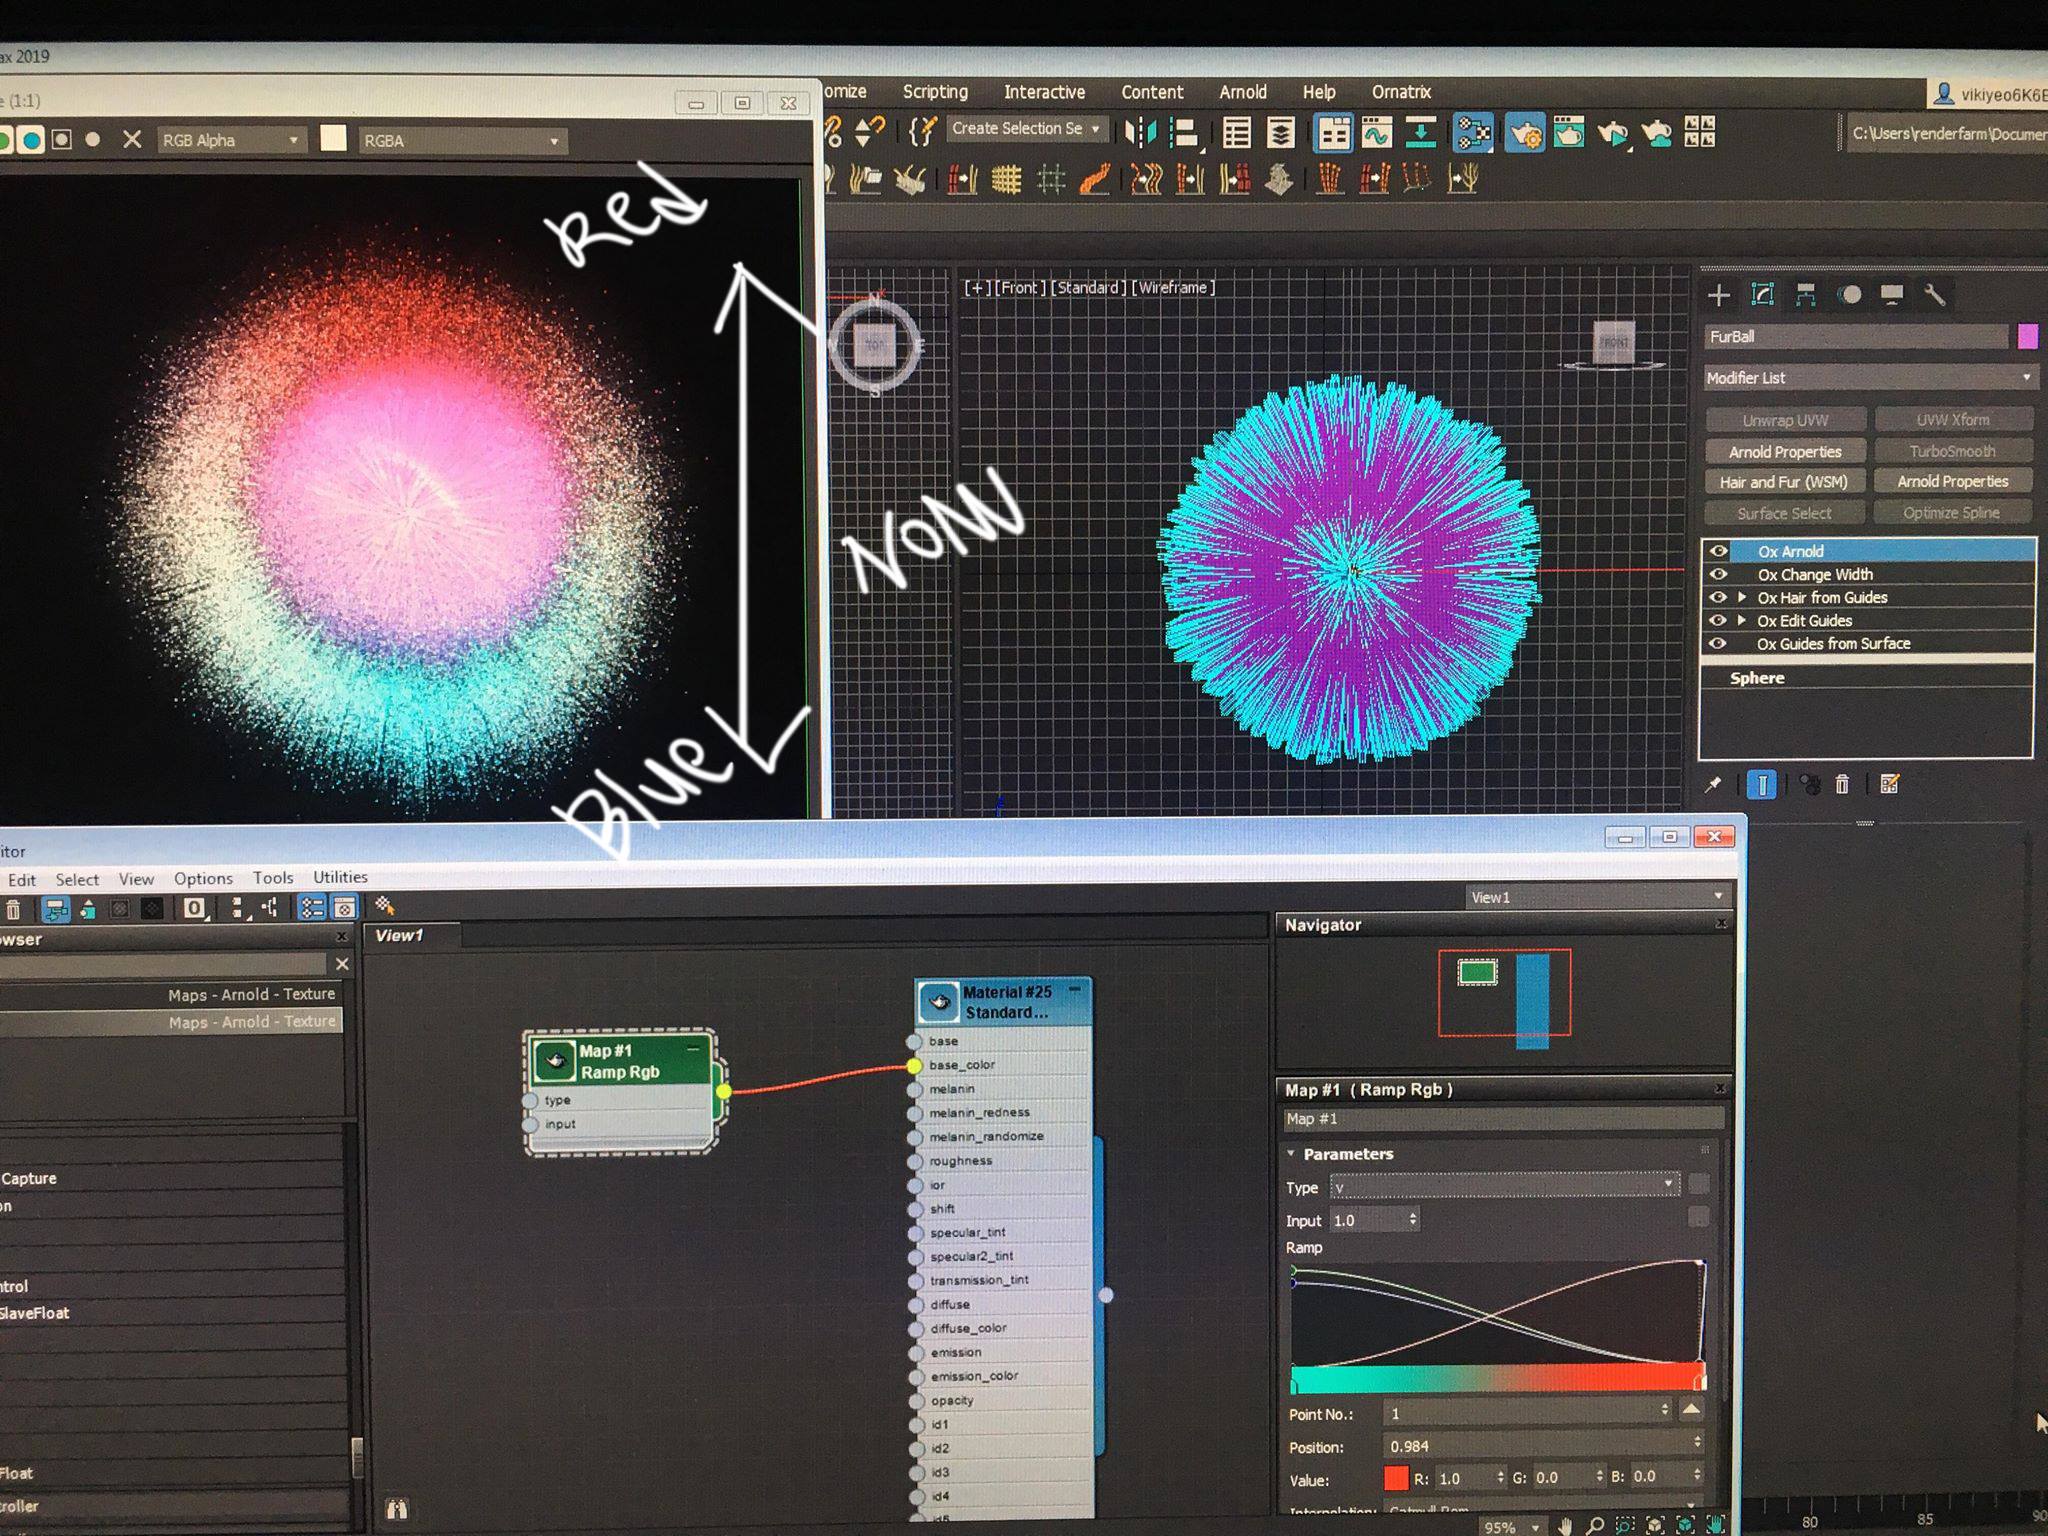Remove modifier with the trash icon
Screen dimensions: 2048x1536
point(1842,785)
